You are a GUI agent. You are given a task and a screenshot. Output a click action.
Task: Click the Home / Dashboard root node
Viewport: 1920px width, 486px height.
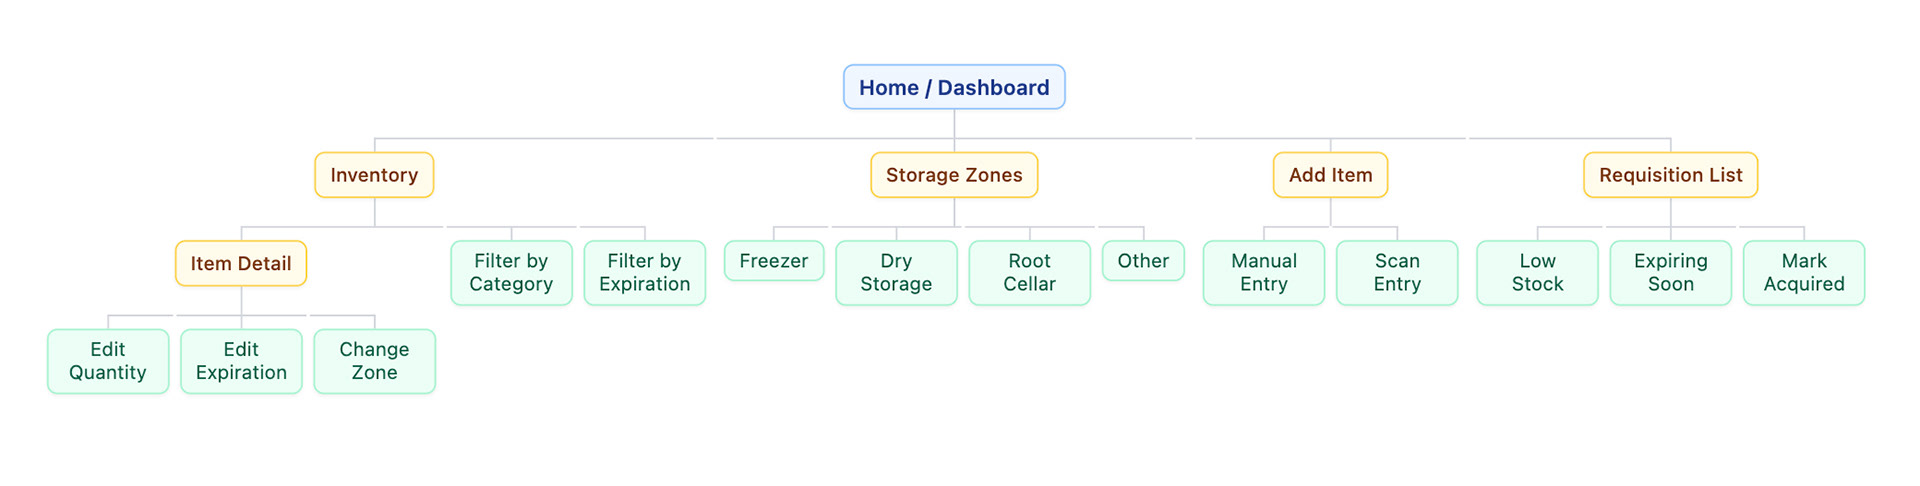coord(953,87)
